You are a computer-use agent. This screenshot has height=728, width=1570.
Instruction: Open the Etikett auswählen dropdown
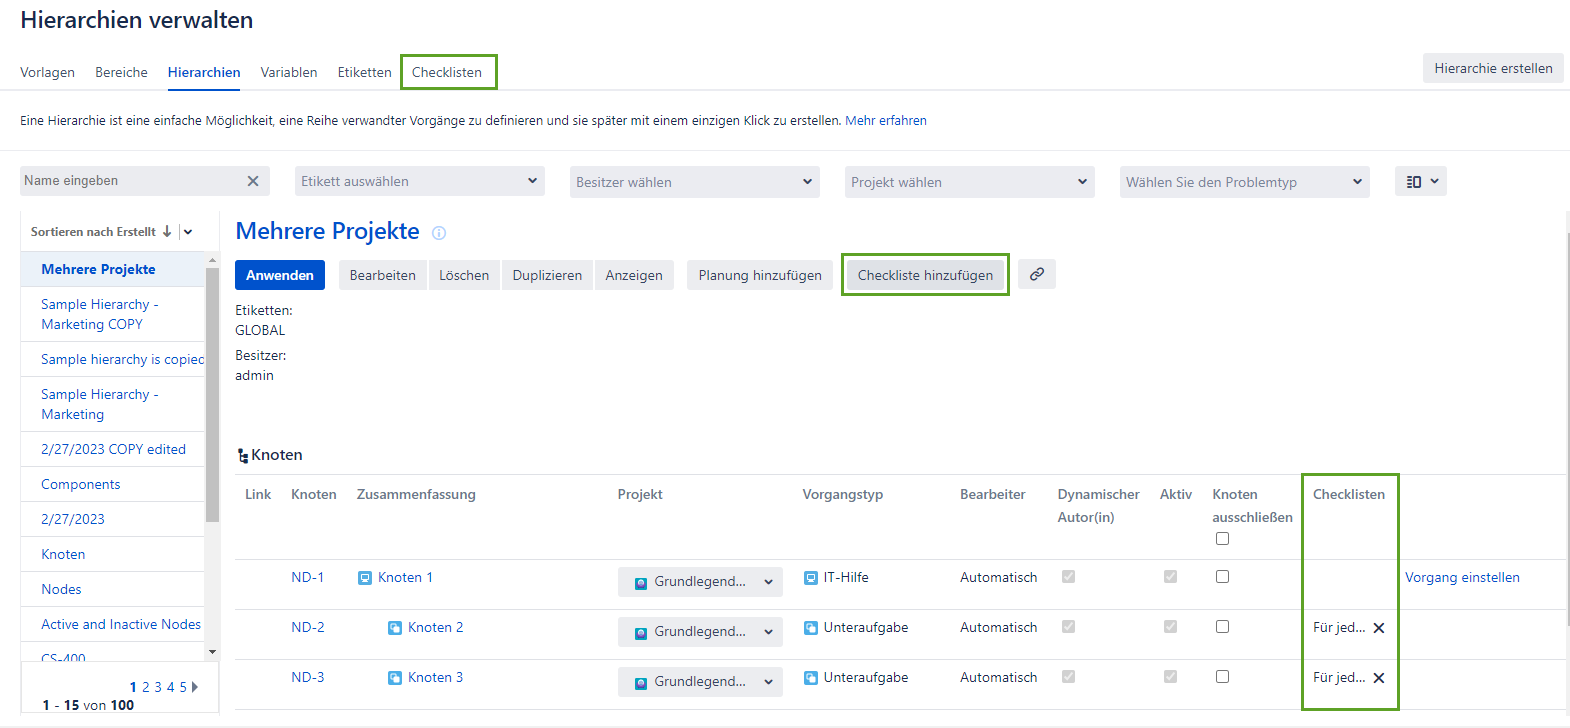(420, 182)
